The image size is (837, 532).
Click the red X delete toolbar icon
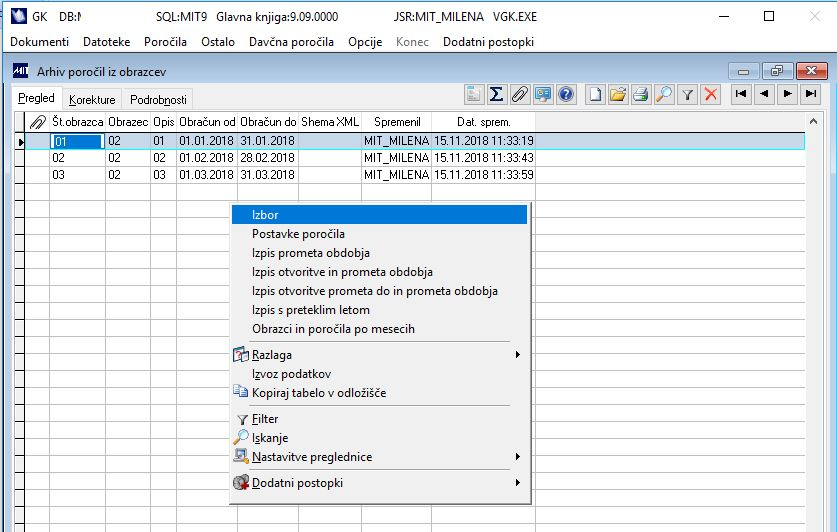click(710, 94)
